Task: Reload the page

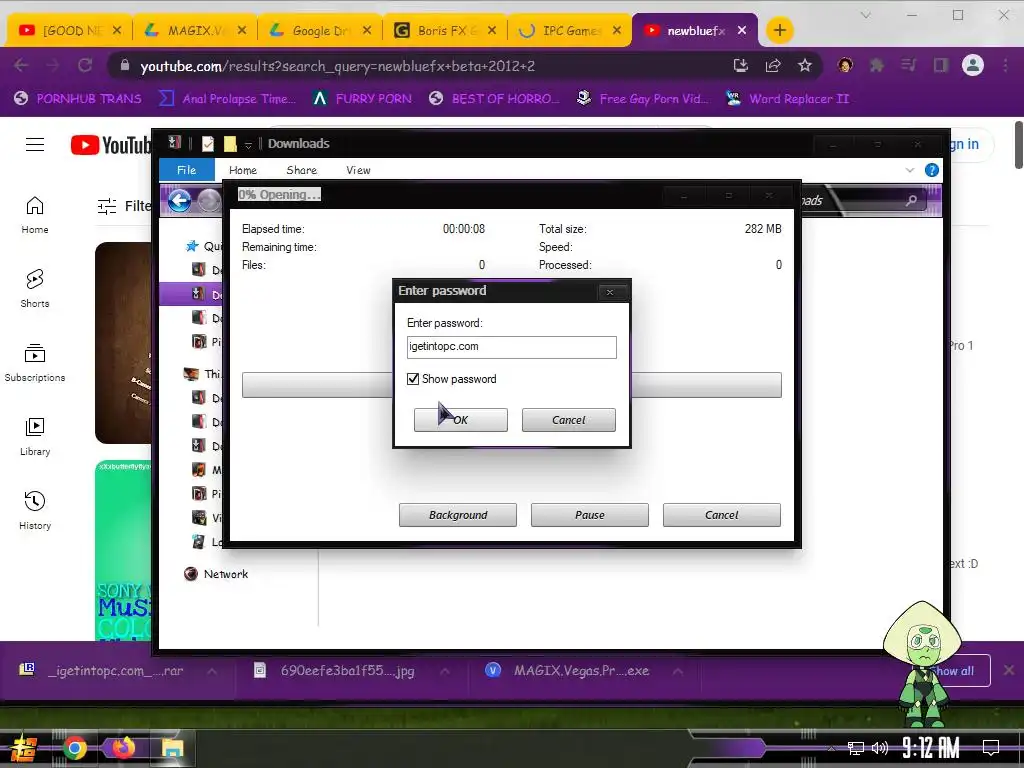Action: point(85,65)
